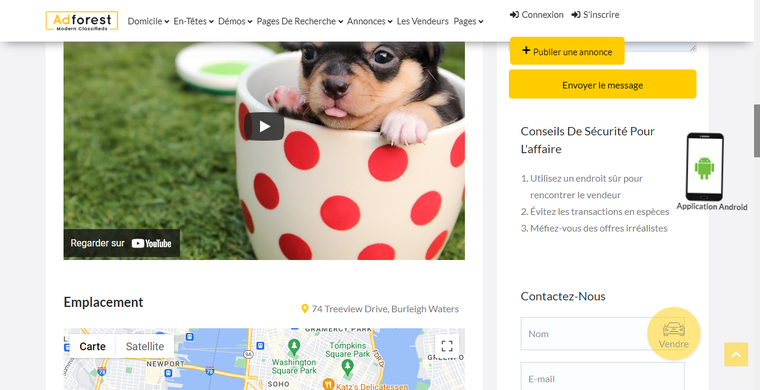
Task: Click the Connexion login icon
Action: click(514, 15)
